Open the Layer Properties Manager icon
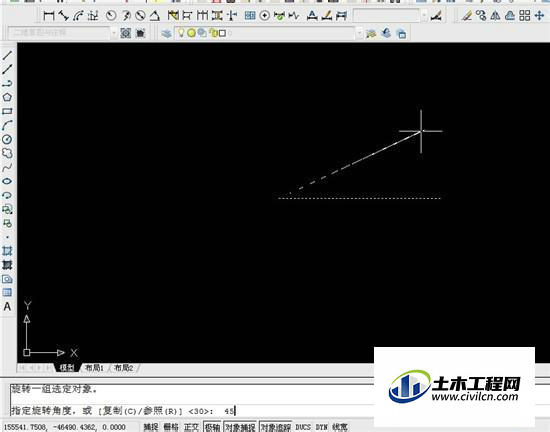The image size is (550, 432). pos(167,33)
